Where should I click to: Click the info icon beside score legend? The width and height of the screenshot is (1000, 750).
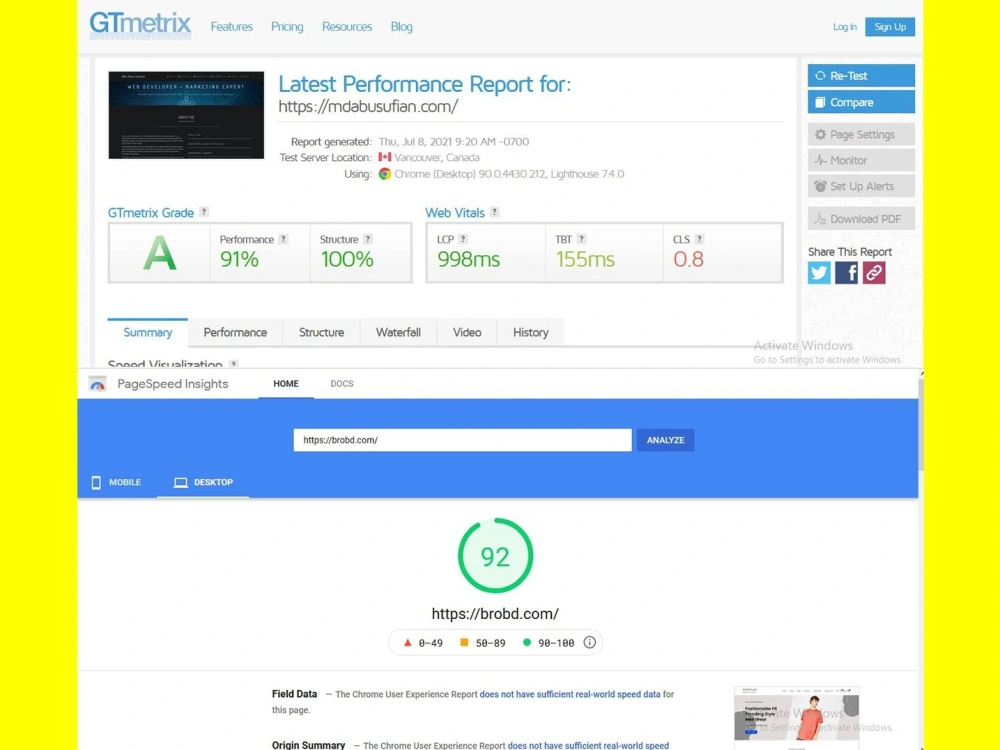[x=590, y=642]
